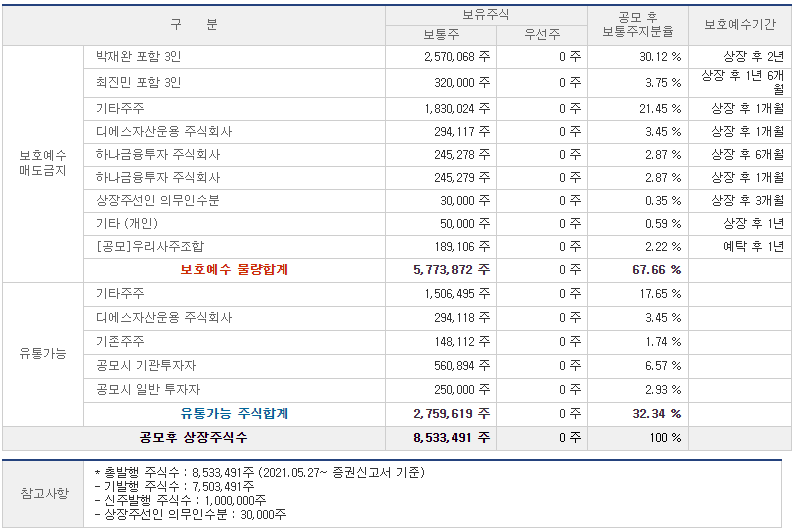Viewport: 795px width, 529px height.
Task: Select 하나금융투자 value '245,278 주'
Action: tap(462, 155)
